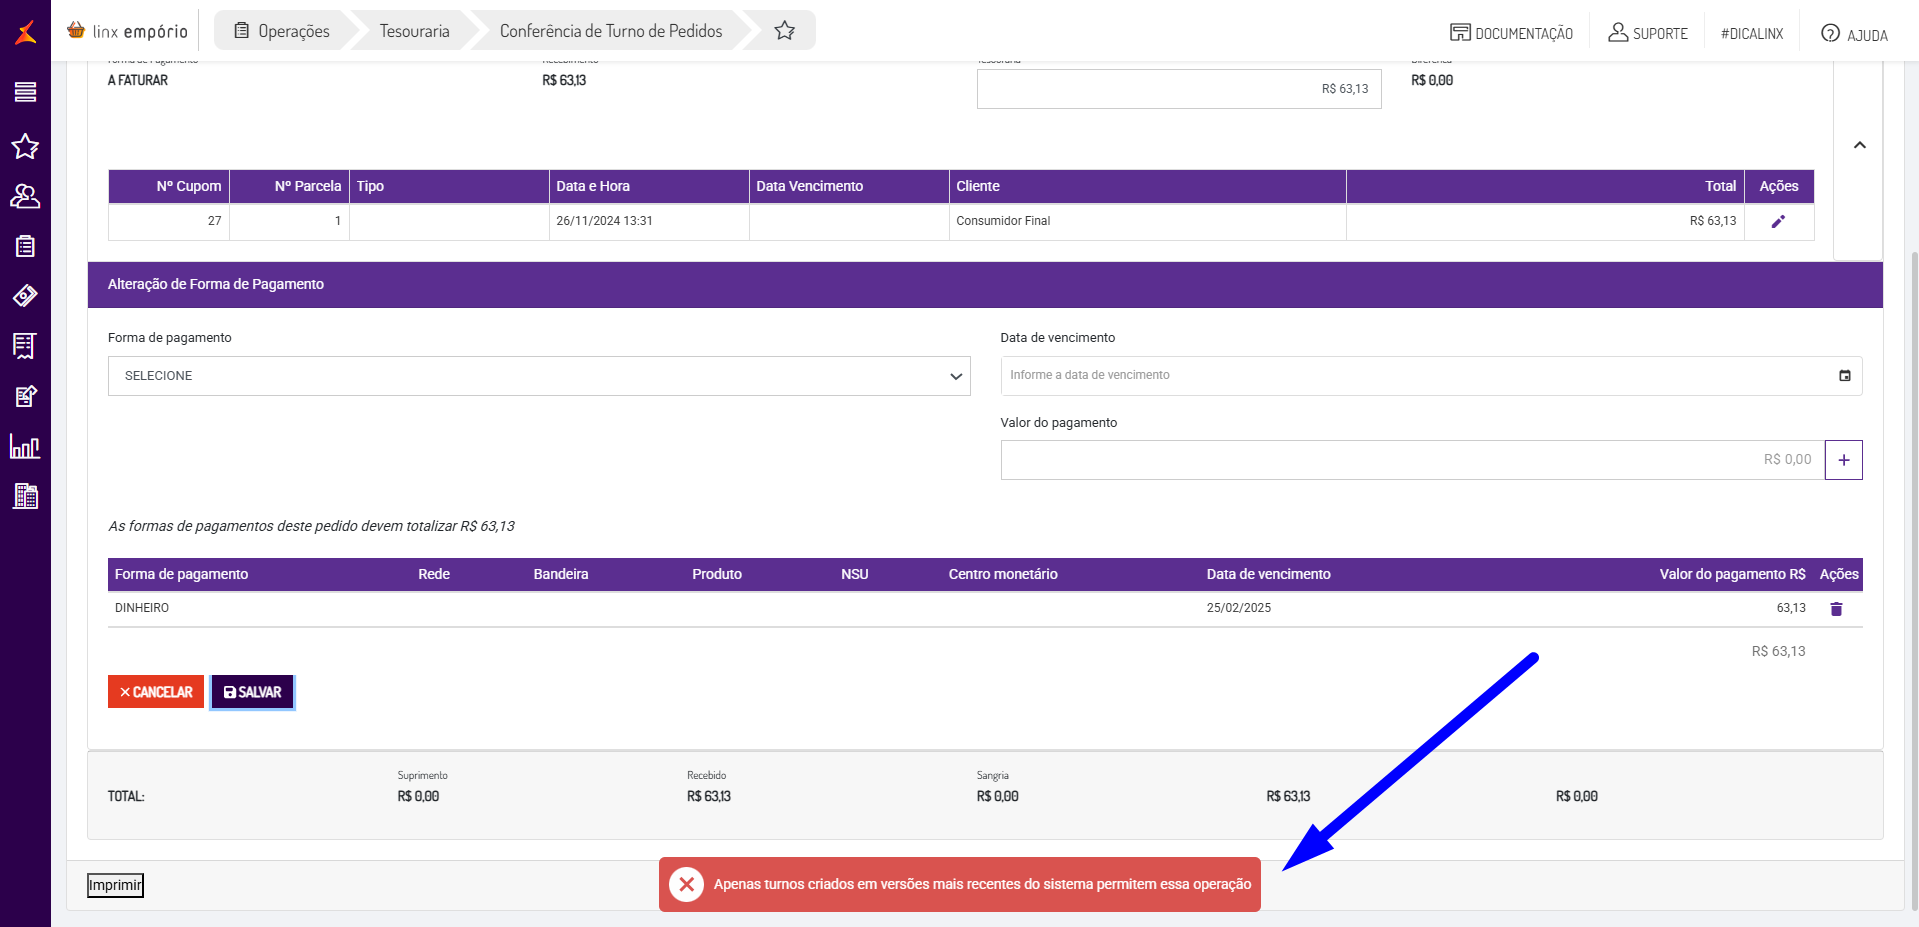Delete the DINHEIRO payment row
The image size is (1919, 927).
pos(1836,609)
